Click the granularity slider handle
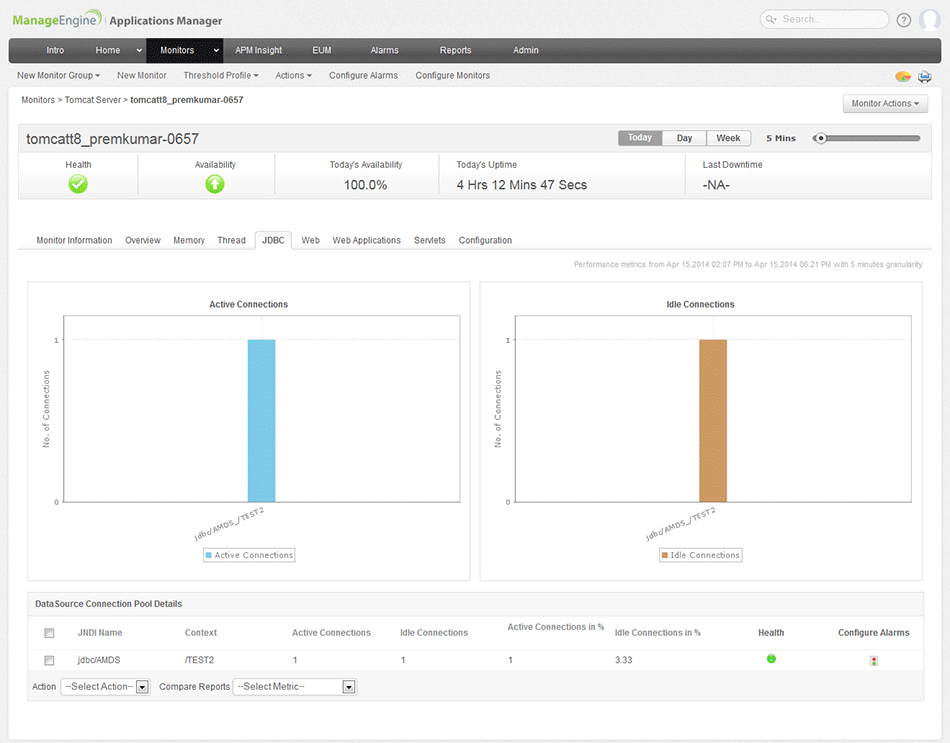Image resolution: width=950 pixels, height=743 pixels. [820, 138]
